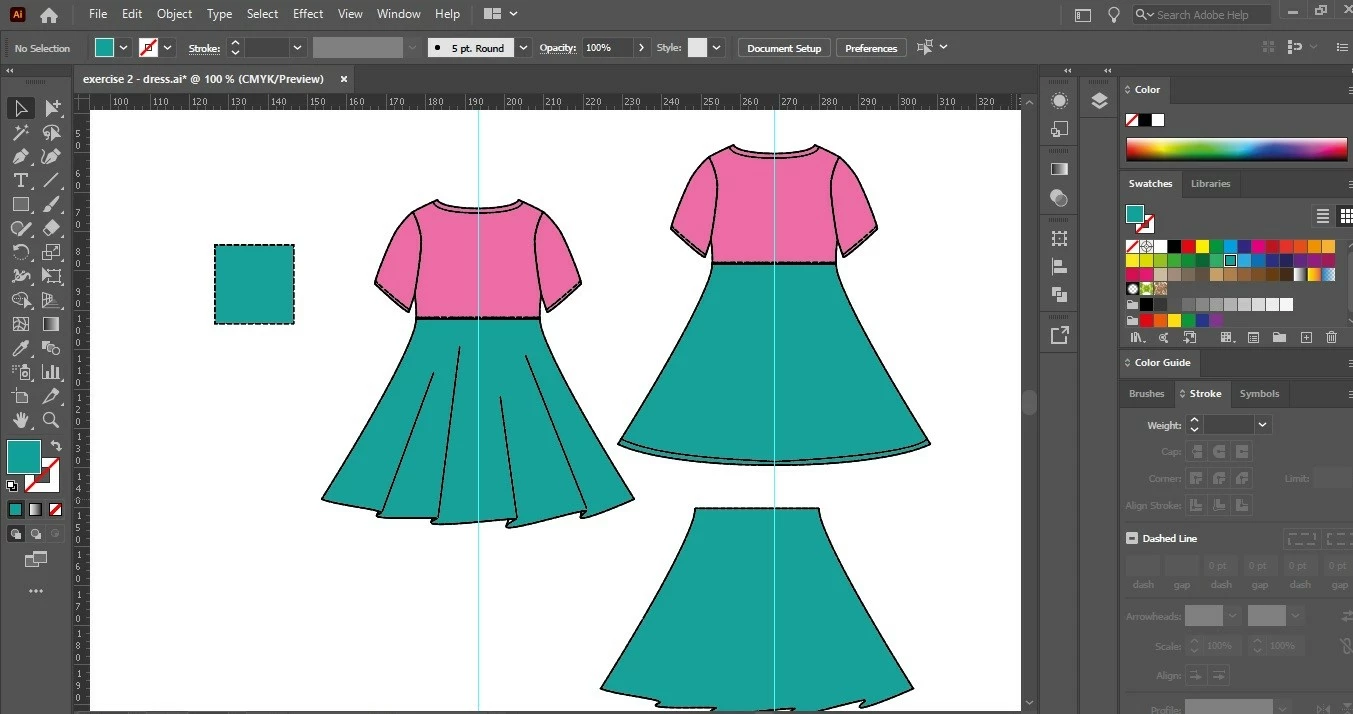Viewport: 1353px width, 714px height.
Task: Open the Effect menu
Action: [308, 14]
